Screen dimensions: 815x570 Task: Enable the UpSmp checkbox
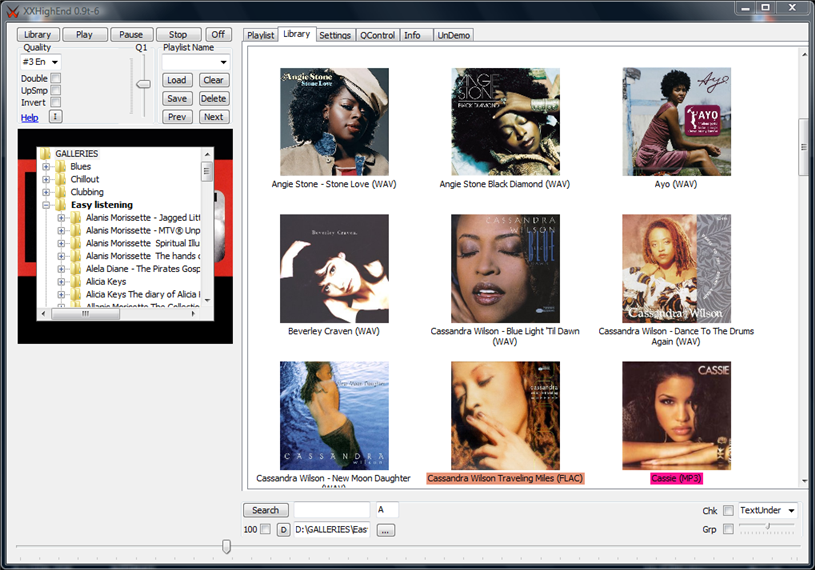pos(56,90)
